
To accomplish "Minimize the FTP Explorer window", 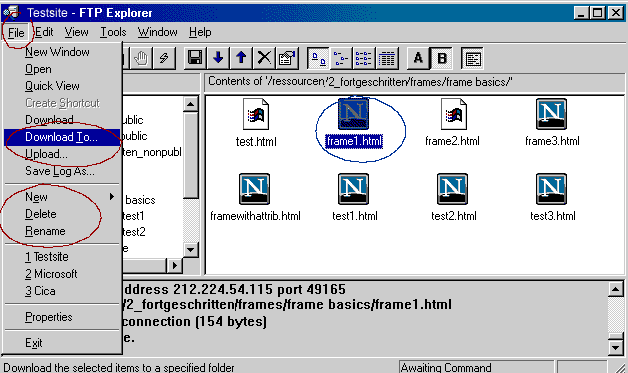I will (582, 13).
